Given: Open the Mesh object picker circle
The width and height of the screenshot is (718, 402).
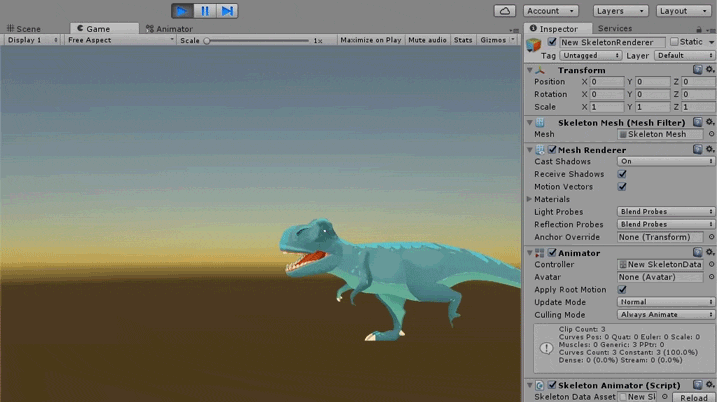Looking at the screenshot, I should coord(711,134).
